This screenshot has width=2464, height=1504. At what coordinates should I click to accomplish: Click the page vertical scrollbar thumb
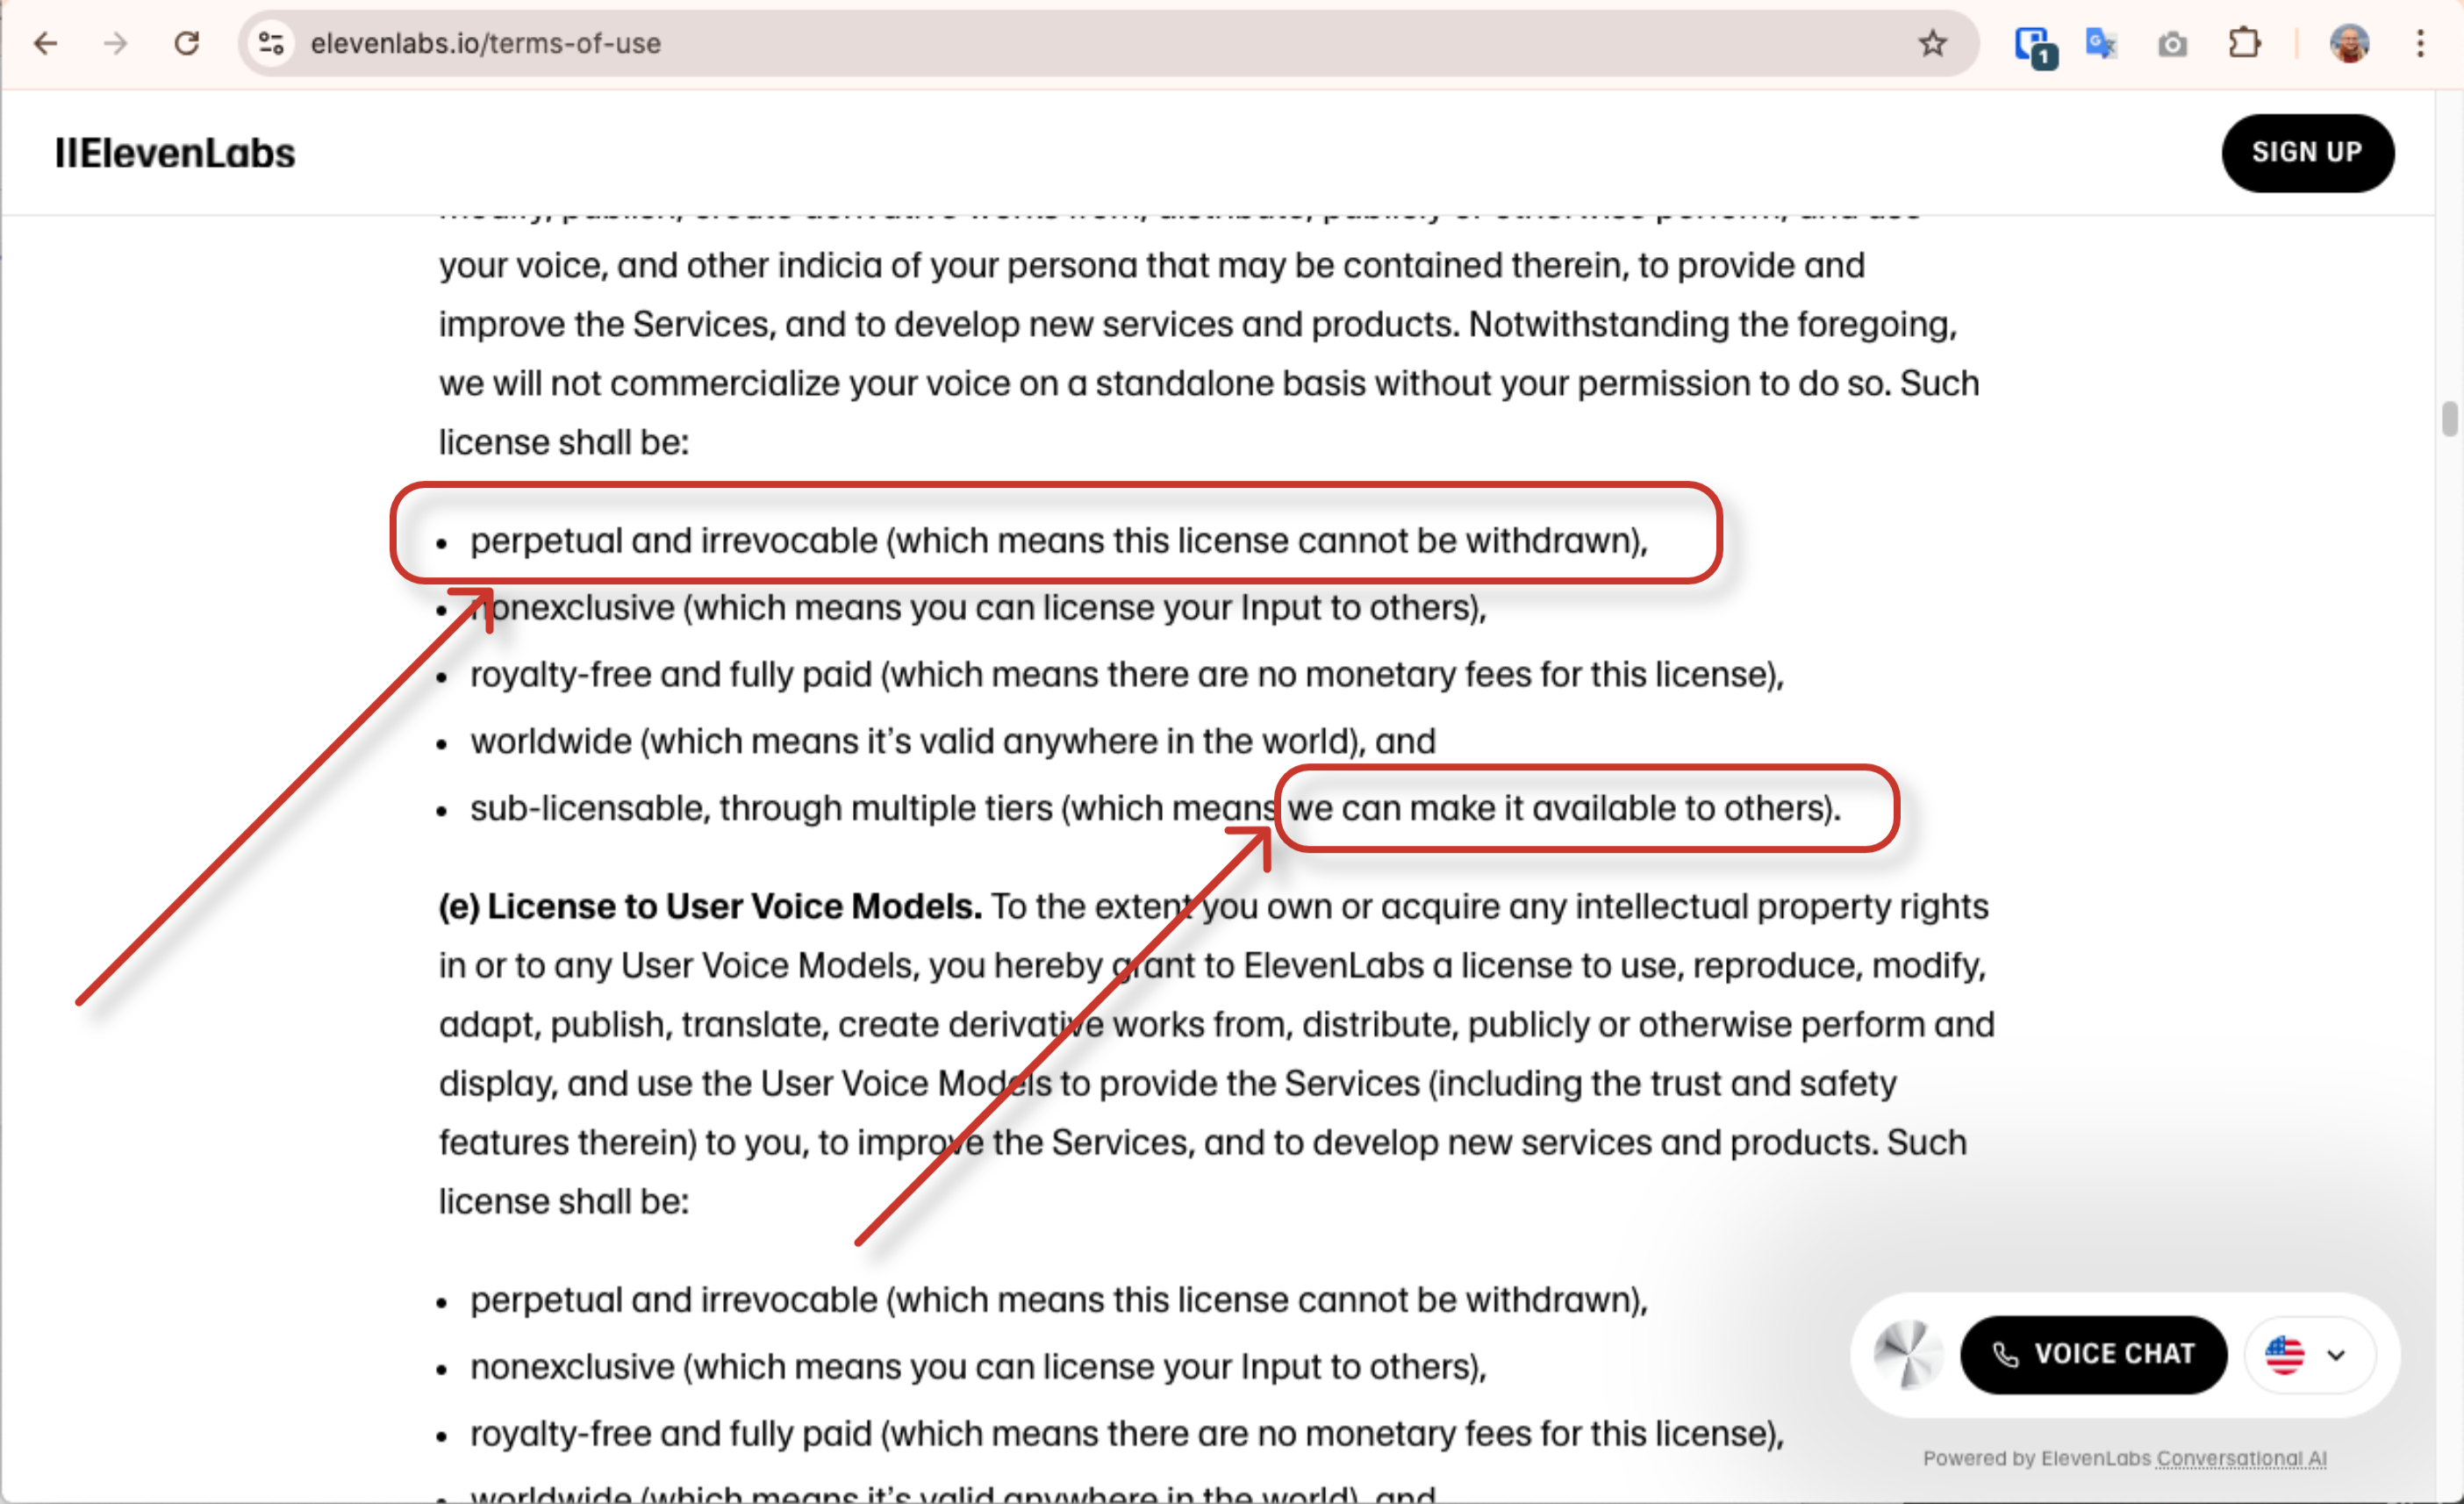2448,418
